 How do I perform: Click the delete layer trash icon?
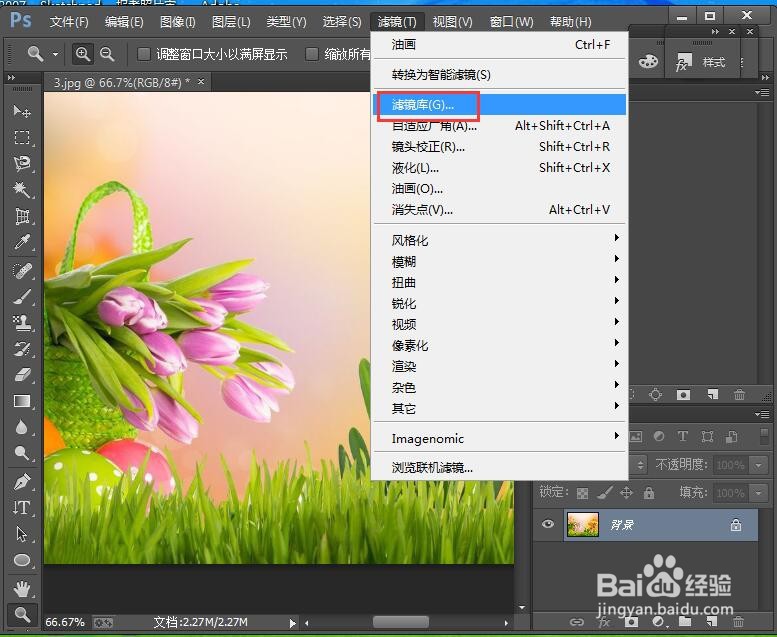tap(738, 621)
